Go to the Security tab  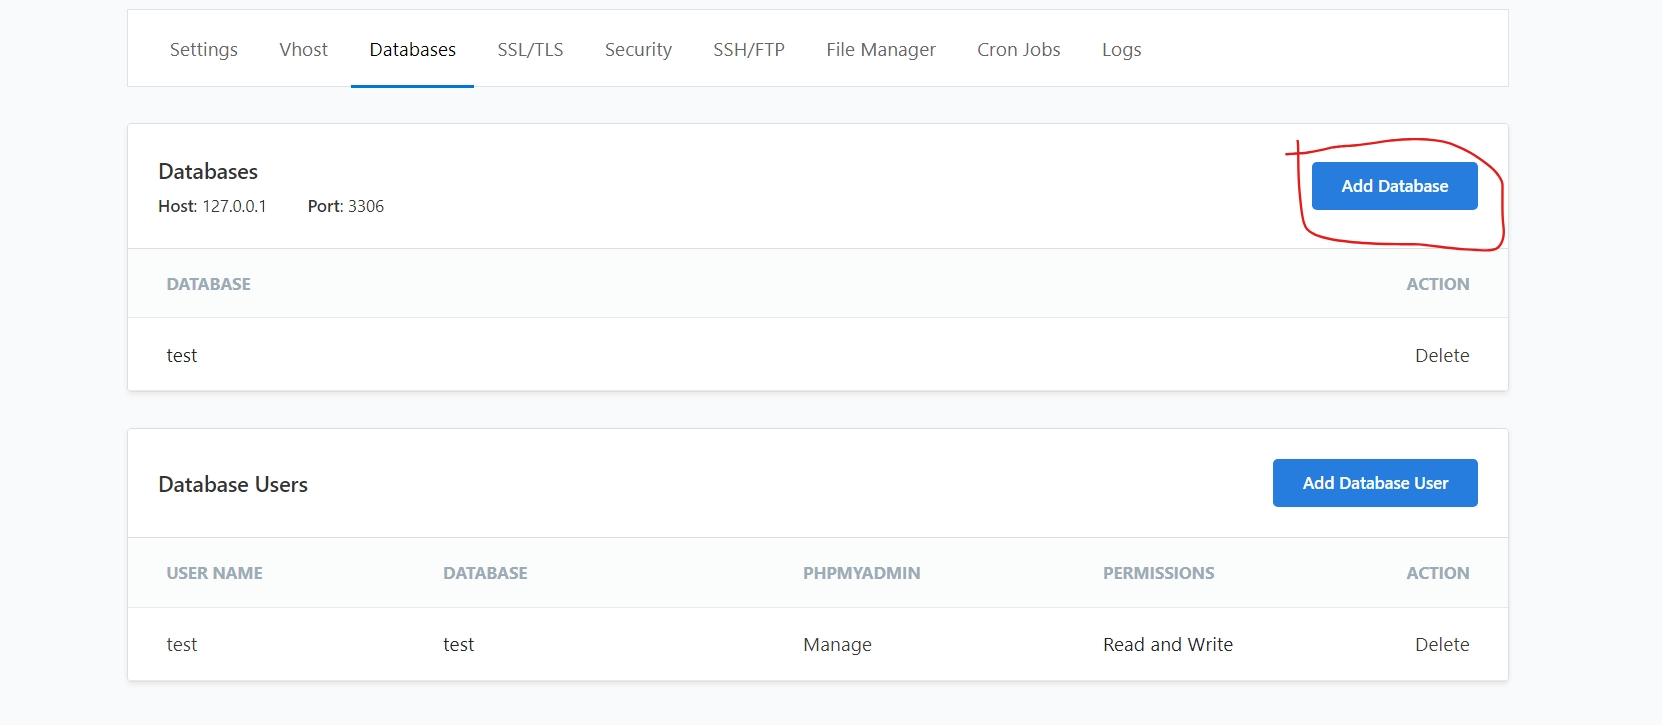point(638,49)
